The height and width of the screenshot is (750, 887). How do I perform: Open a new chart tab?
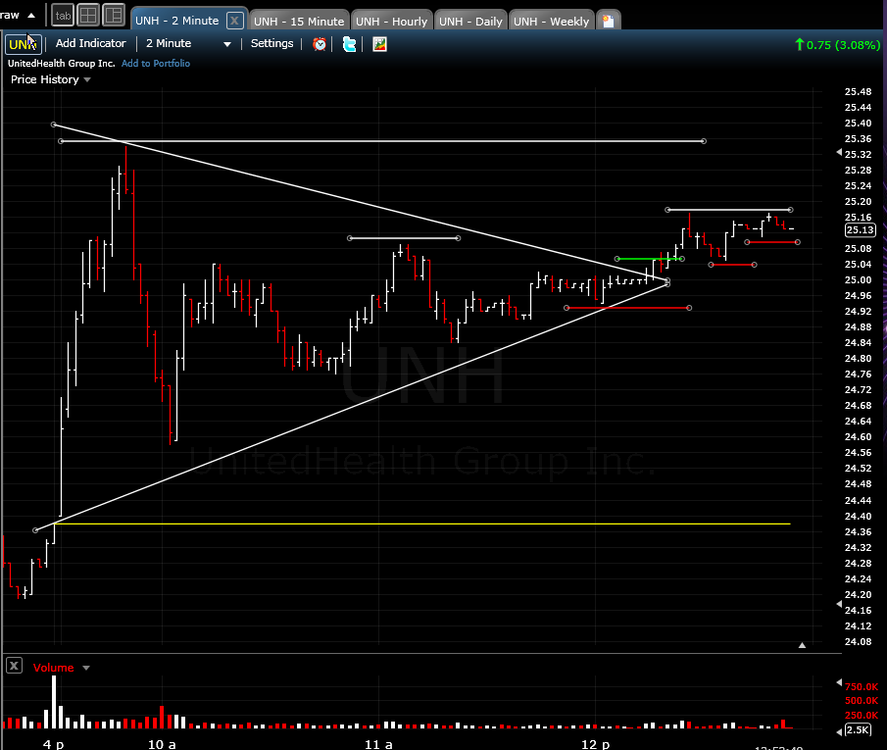pyautogui.click(x=608, y=21)
